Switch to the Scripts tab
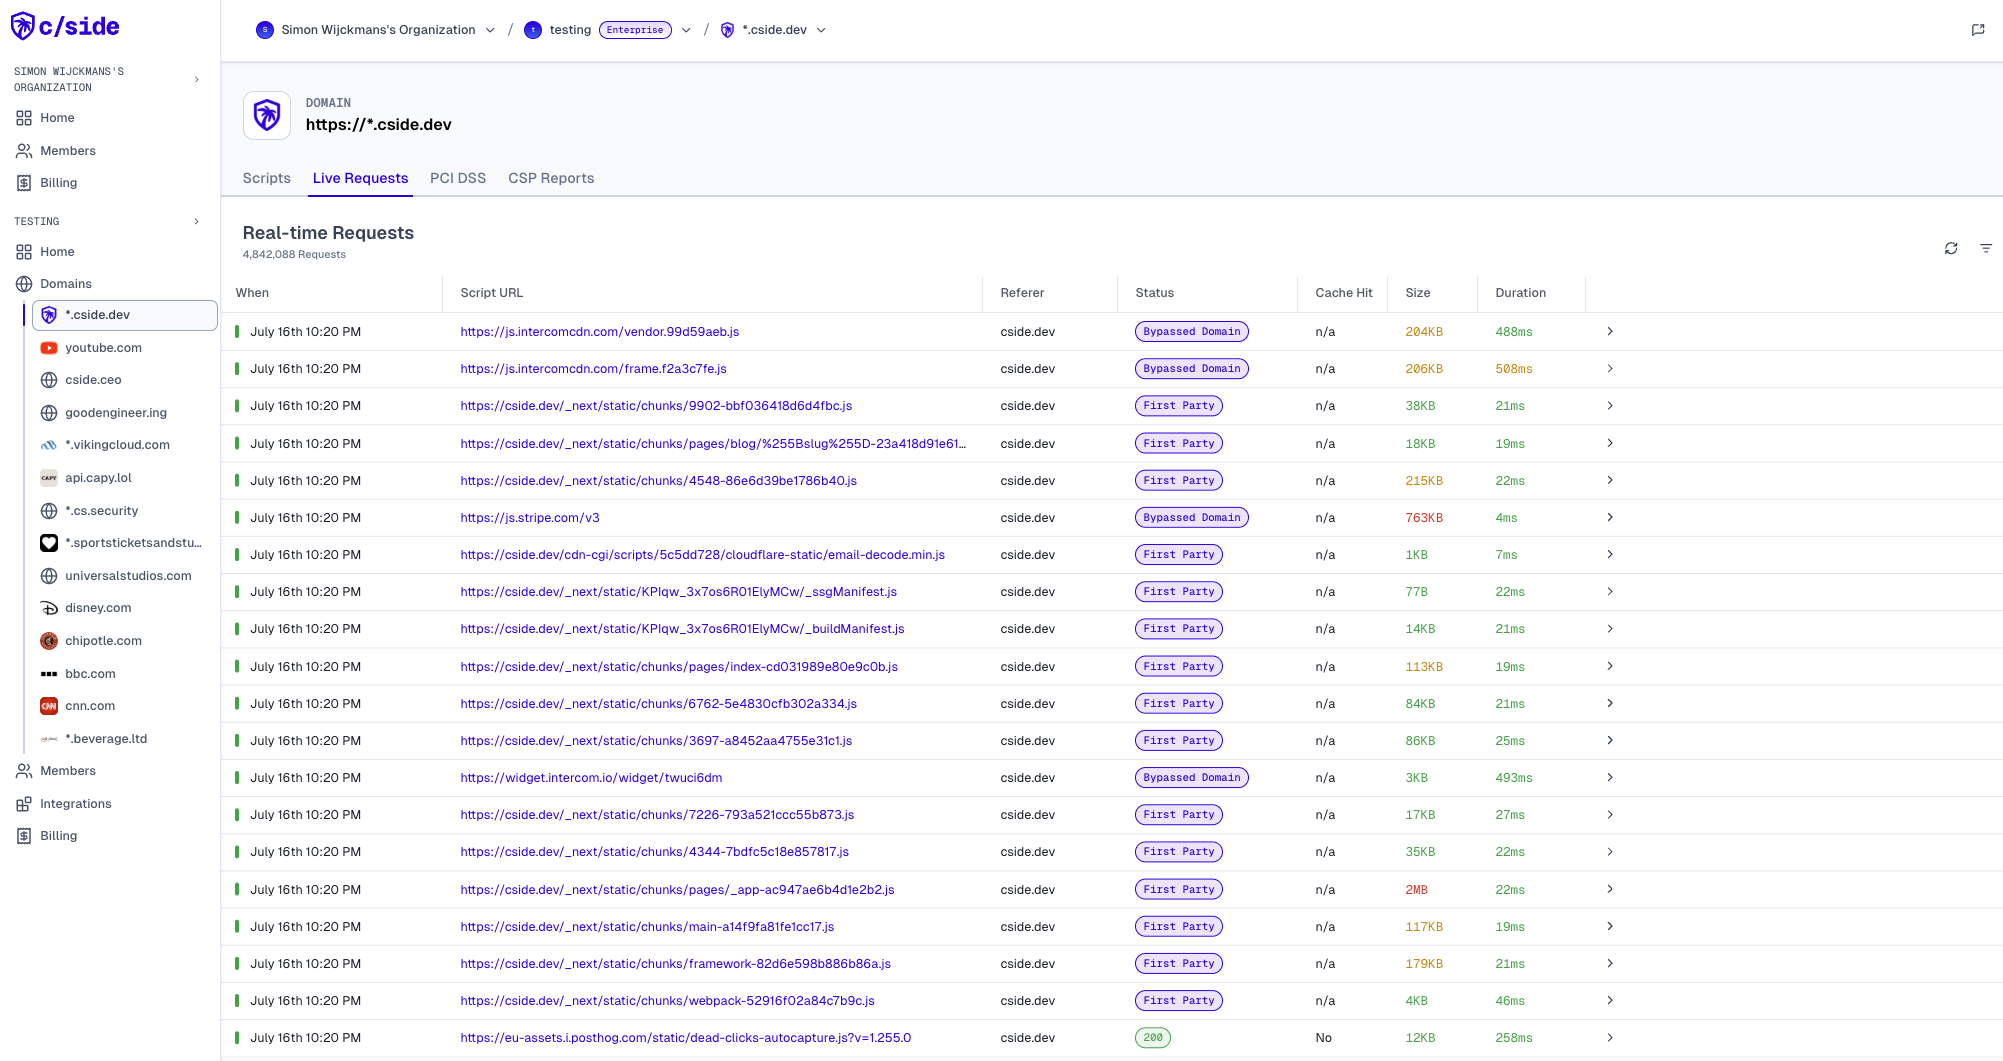The width and height of the screenshot is (2003, 1061). (x=266, y=178)
